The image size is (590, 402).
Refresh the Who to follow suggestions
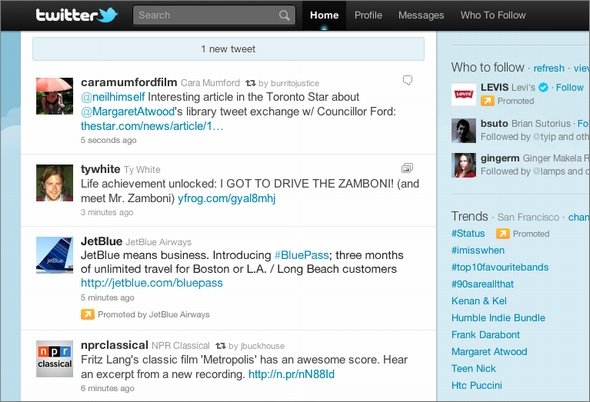(x=549, y=68)
